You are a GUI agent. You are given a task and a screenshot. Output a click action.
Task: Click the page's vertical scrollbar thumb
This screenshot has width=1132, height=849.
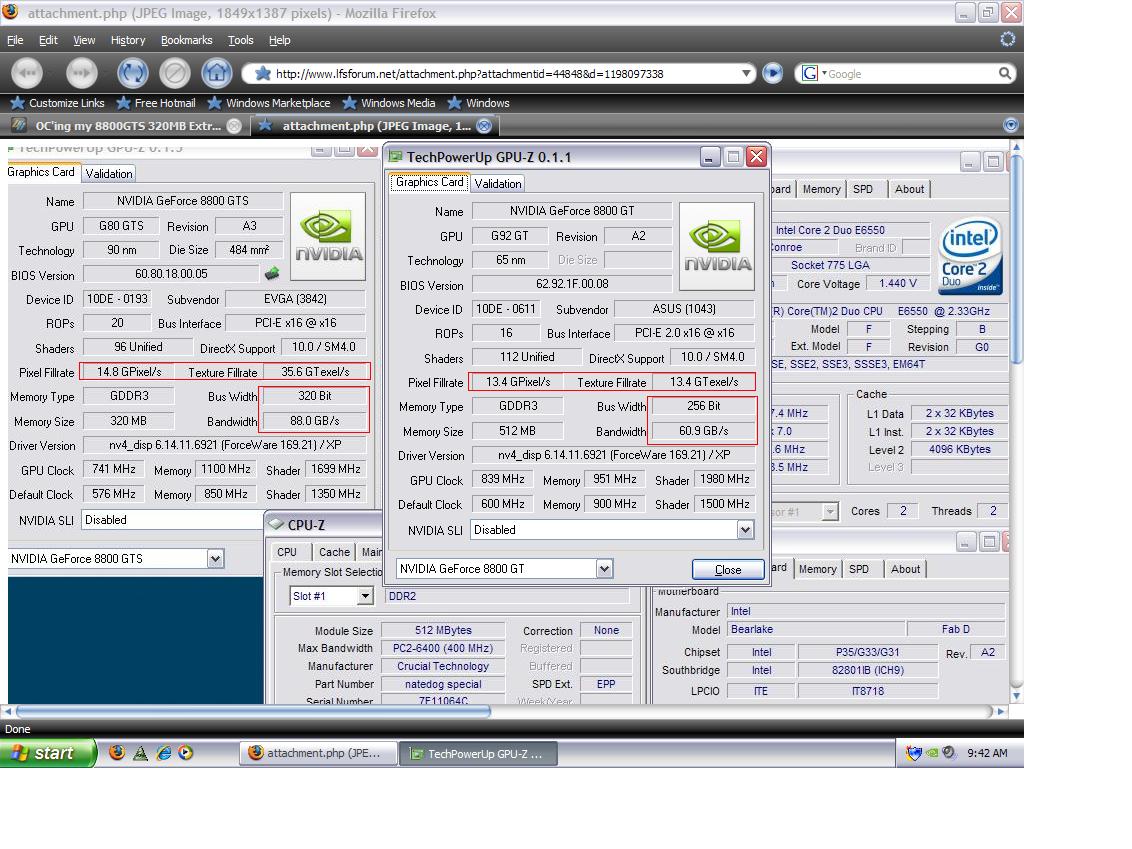click(x=1016, y=258)
